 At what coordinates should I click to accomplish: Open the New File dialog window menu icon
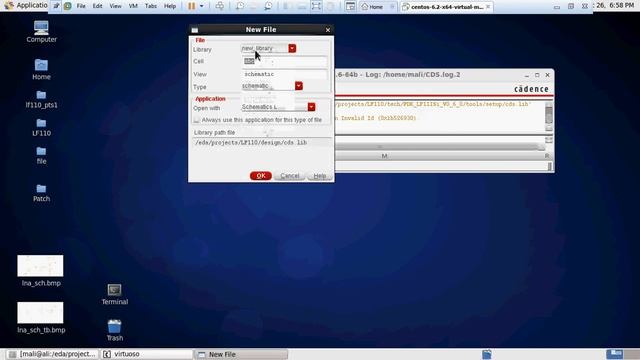[x=195, y=30]
